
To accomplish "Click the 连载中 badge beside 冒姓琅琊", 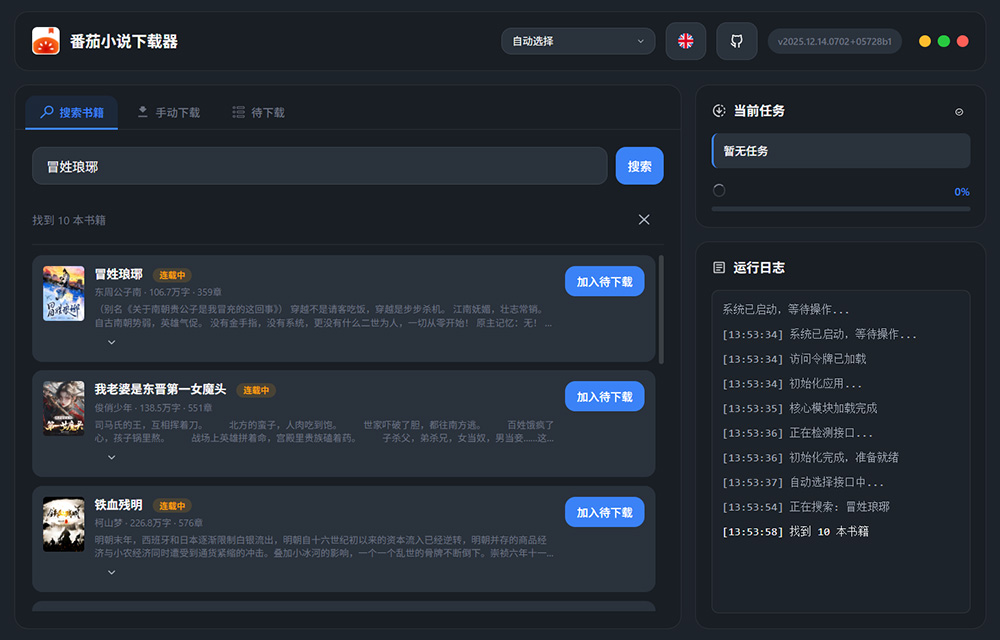I will coord(172,275).
